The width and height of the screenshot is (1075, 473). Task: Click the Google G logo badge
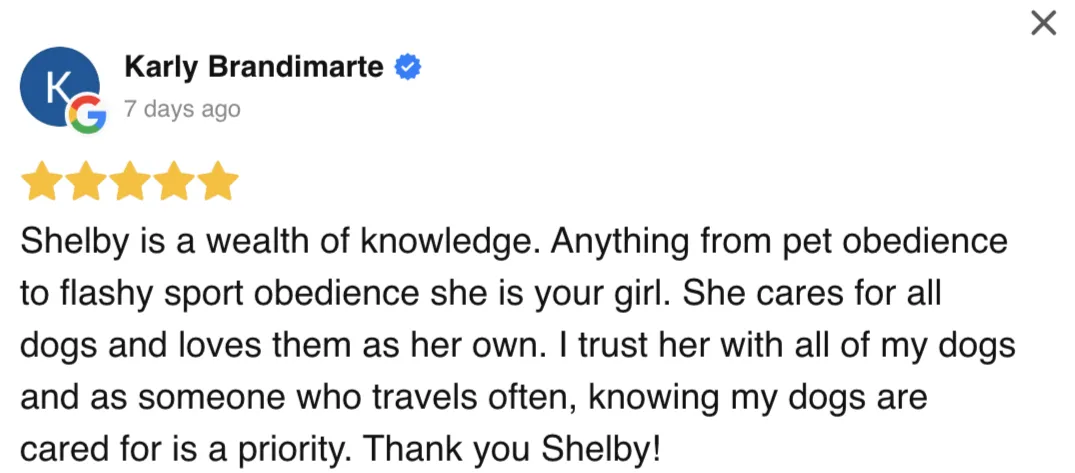pos(86,115)
